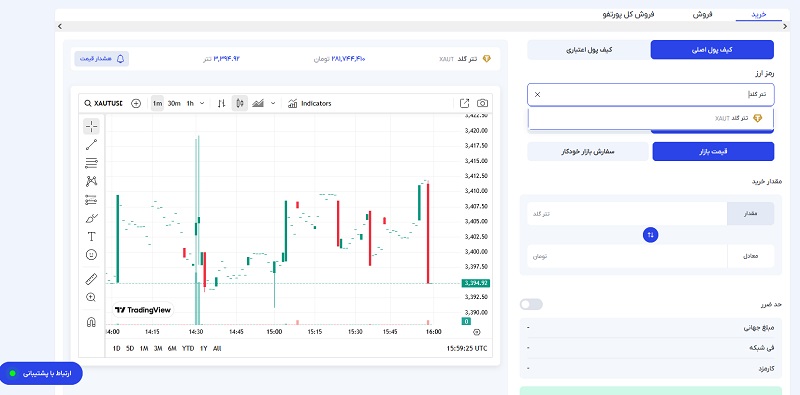Click the هشدار قیمت price alert button
Screen dimensions: 800x395
coord(102,59)
